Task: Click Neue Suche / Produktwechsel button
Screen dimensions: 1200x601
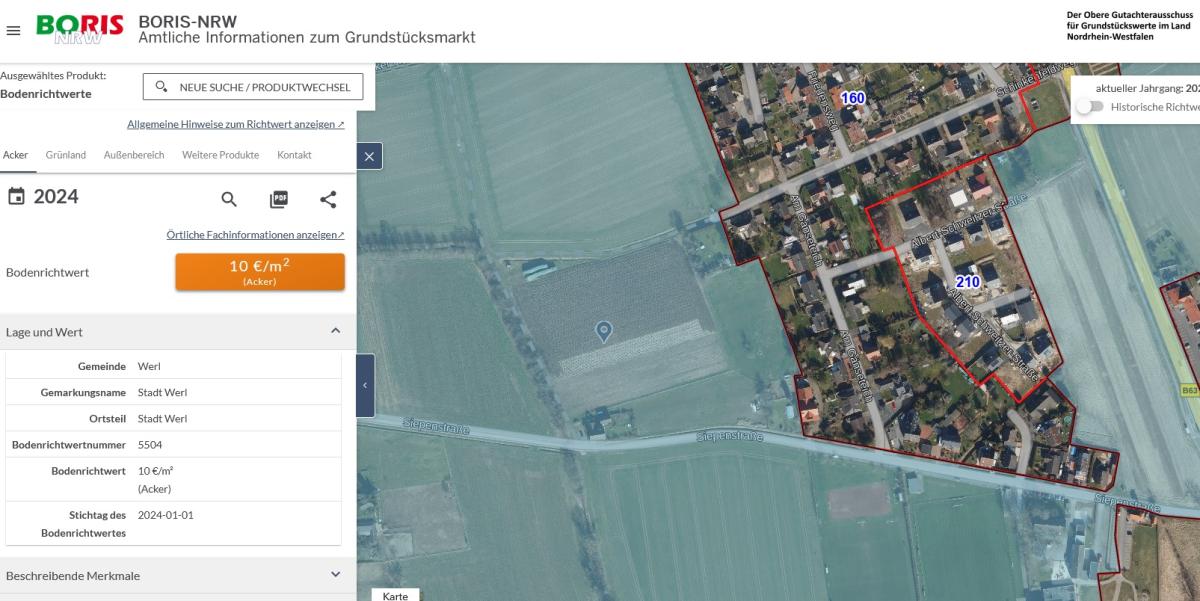Action: 253,87
